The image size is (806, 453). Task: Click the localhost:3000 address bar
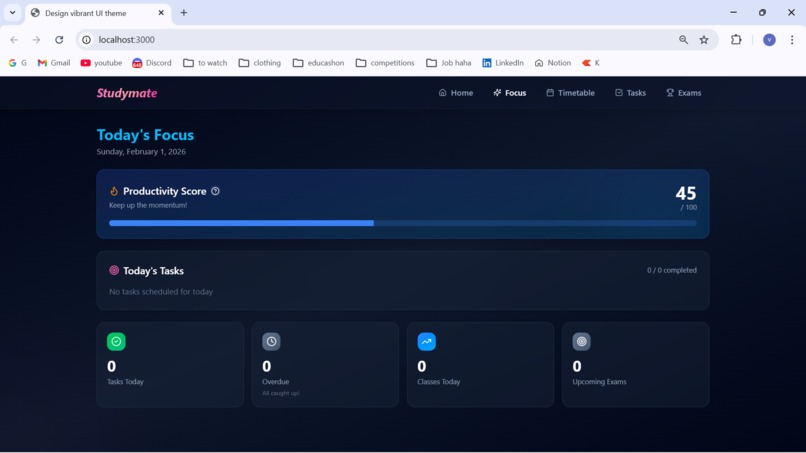[x=397, y=40]
